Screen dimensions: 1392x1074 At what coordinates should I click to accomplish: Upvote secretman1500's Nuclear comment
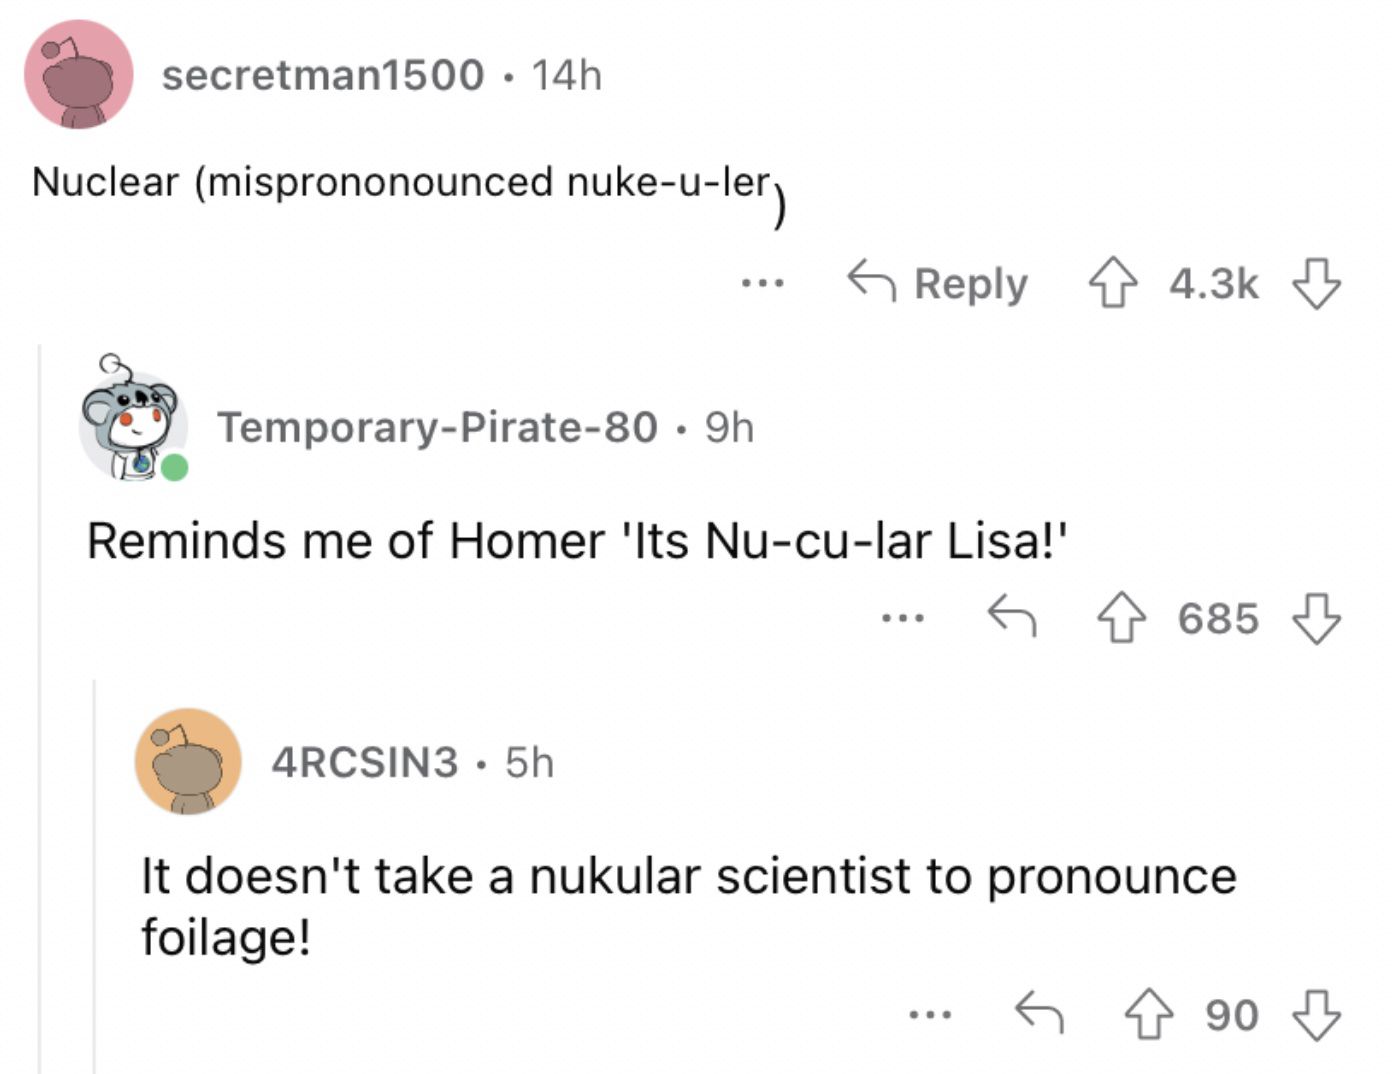(x=1112, y=283)
